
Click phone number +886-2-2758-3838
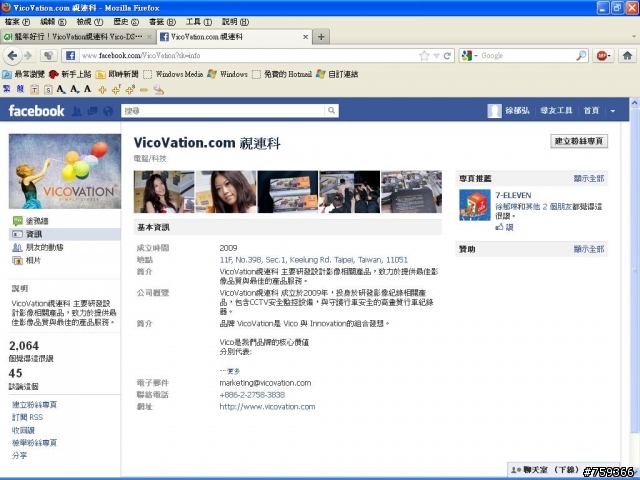point(252,395)
